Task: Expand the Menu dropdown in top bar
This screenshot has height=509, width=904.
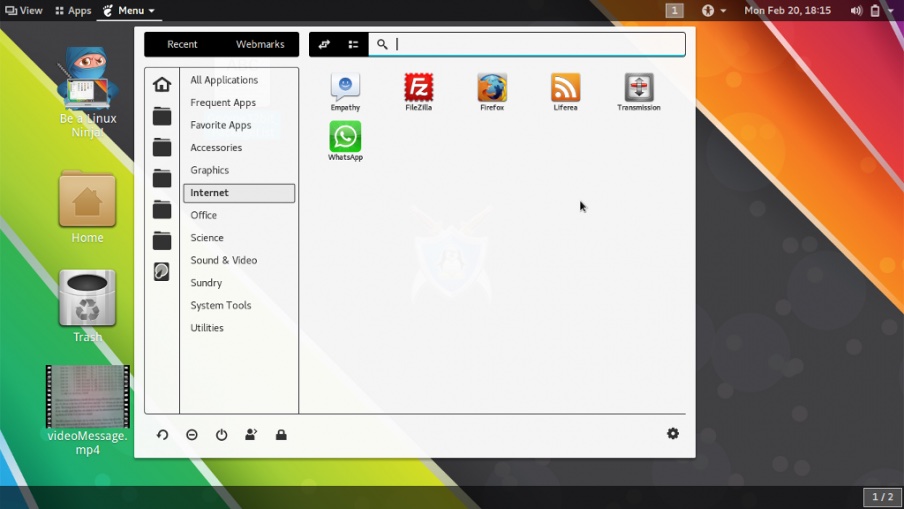Action: (x=130, y=11)
